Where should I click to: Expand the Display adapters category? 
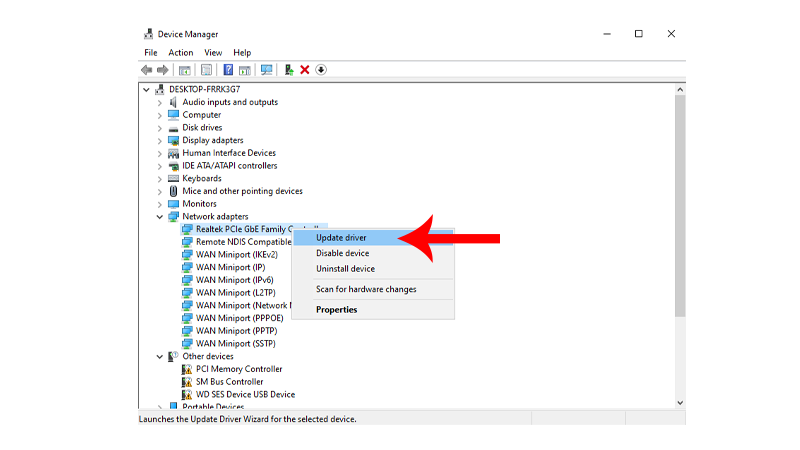coord(160,141)
